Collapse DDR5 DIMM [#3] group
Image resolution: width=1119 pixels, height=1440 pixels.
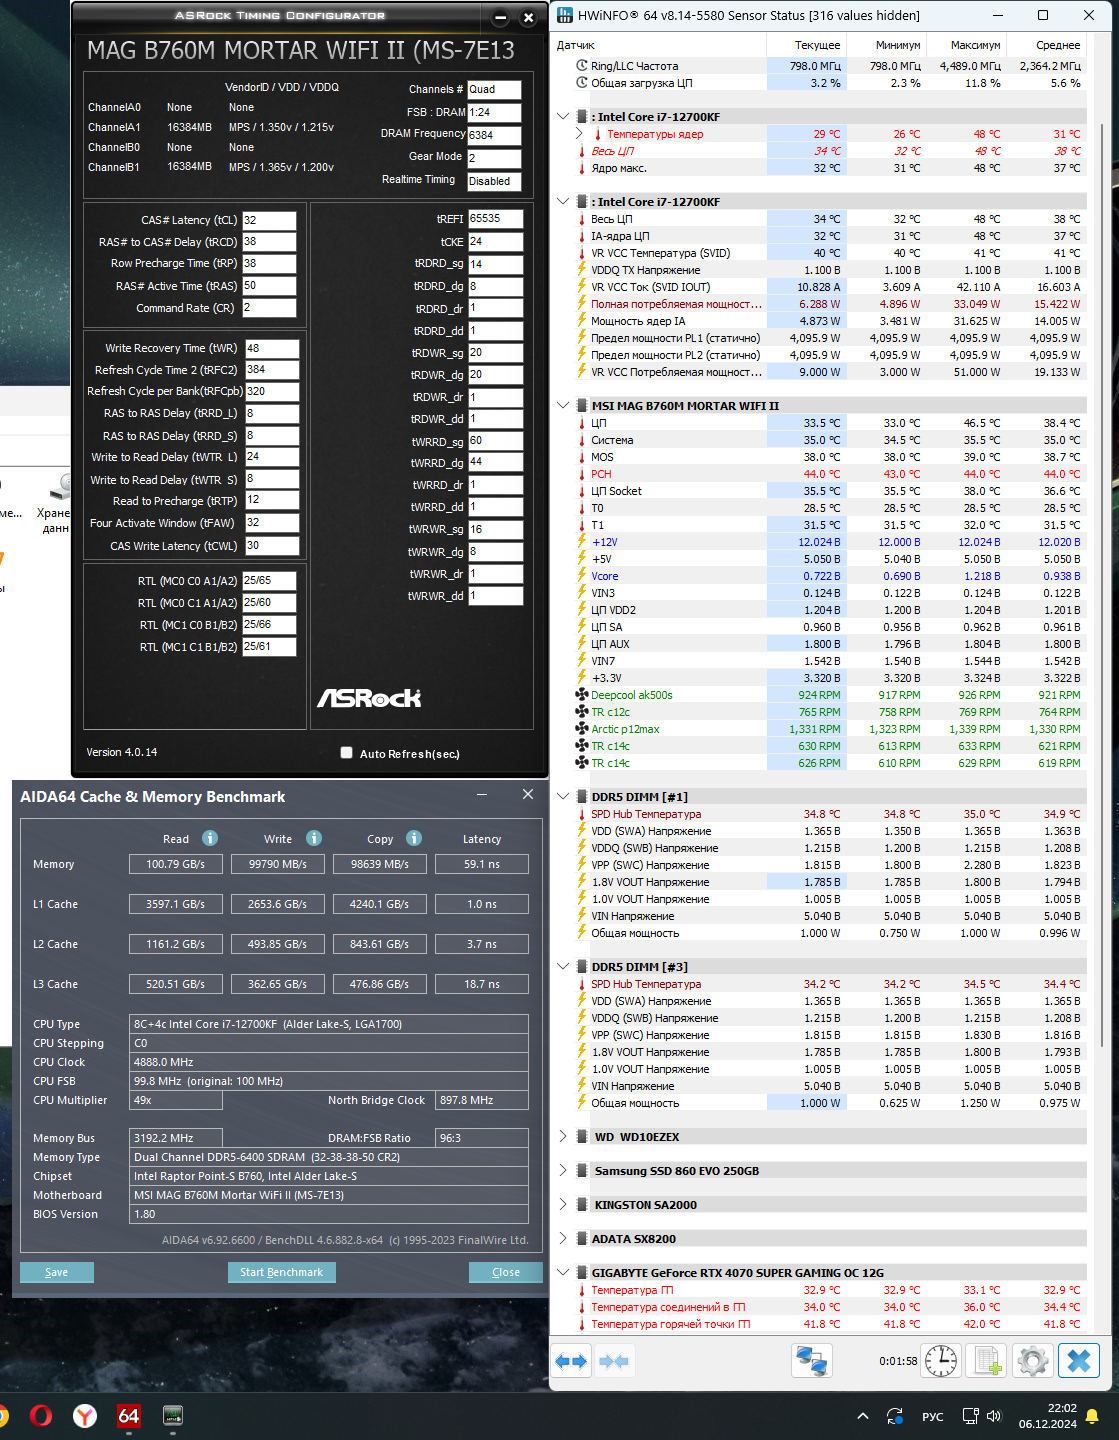click(x=563, y=966)
